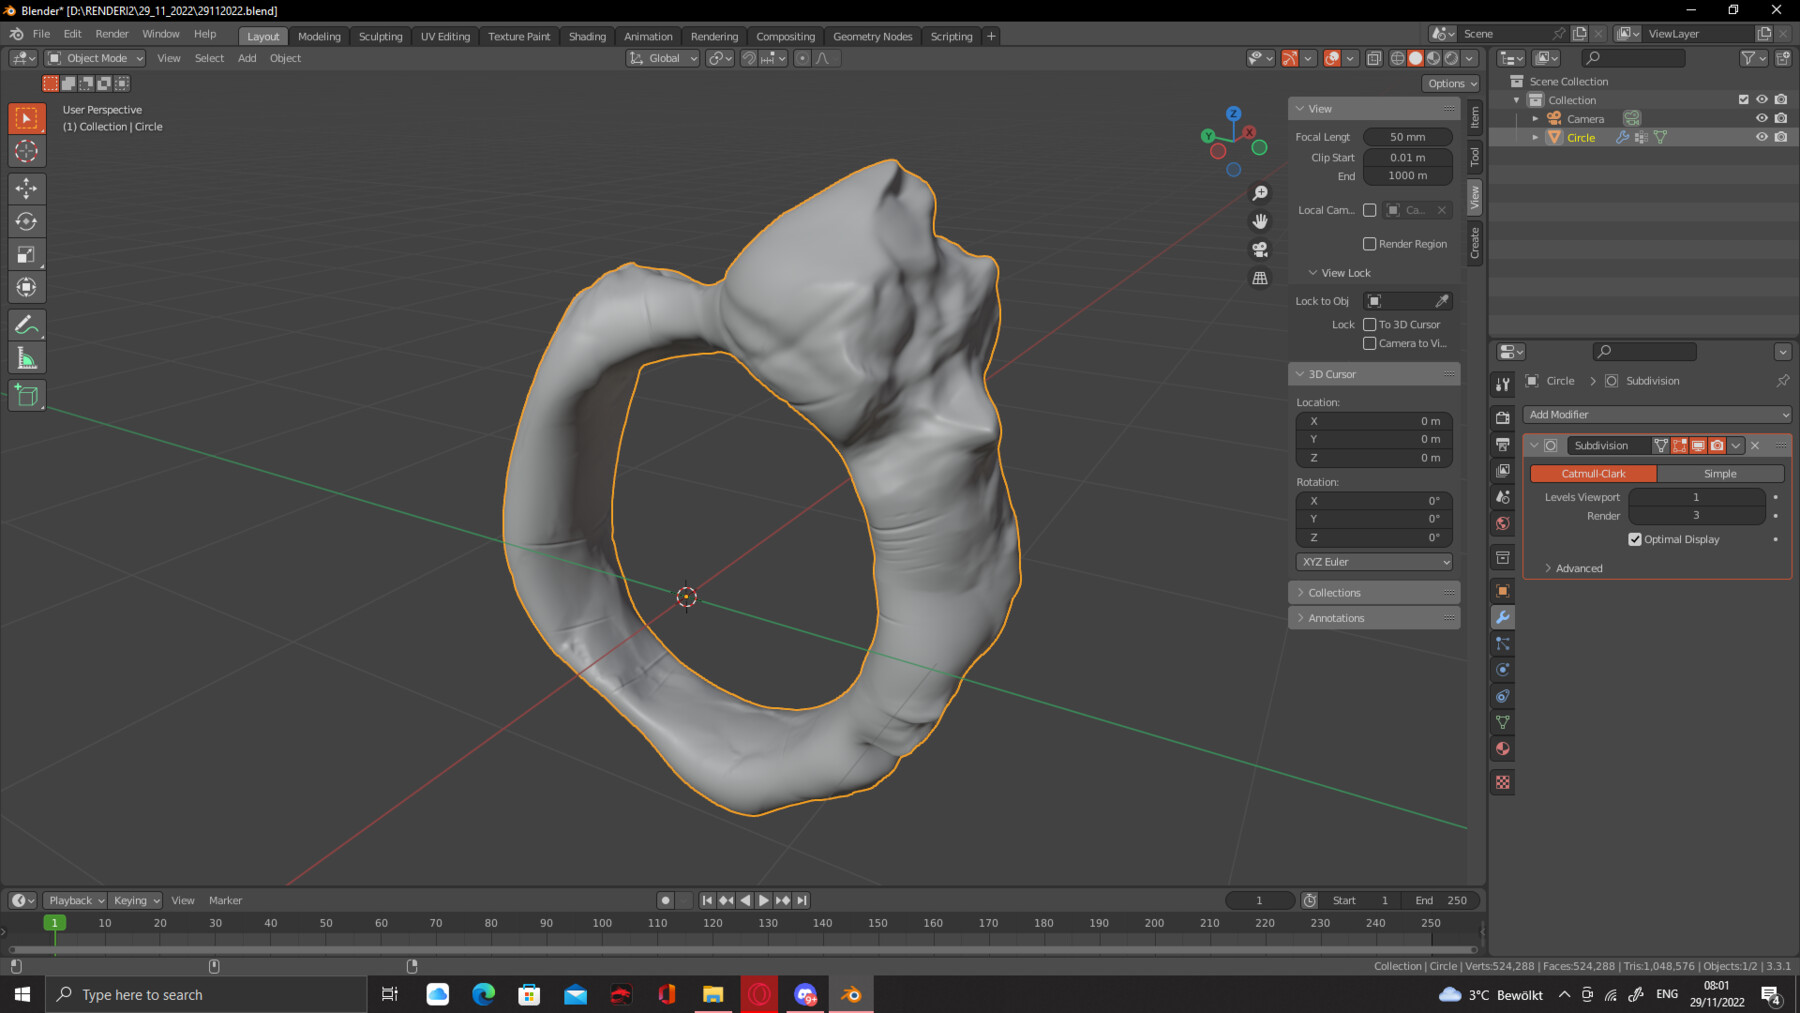This screenshot has height=1013, width=1800.
Task: Click the Add Modifier button
Action: click(1656, 414)
